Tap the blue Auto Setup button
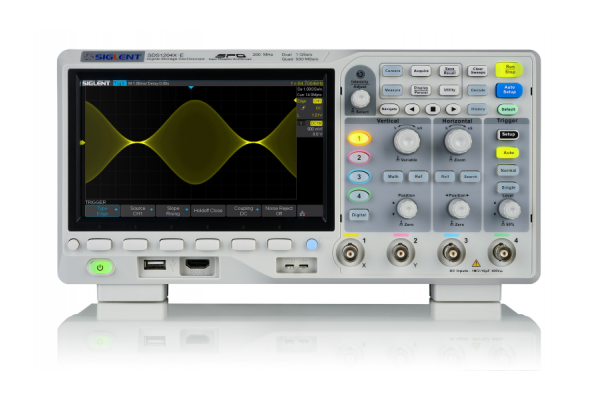Viewport: 600px width, 400px height. pyautogui.click(x=509, y=90)
